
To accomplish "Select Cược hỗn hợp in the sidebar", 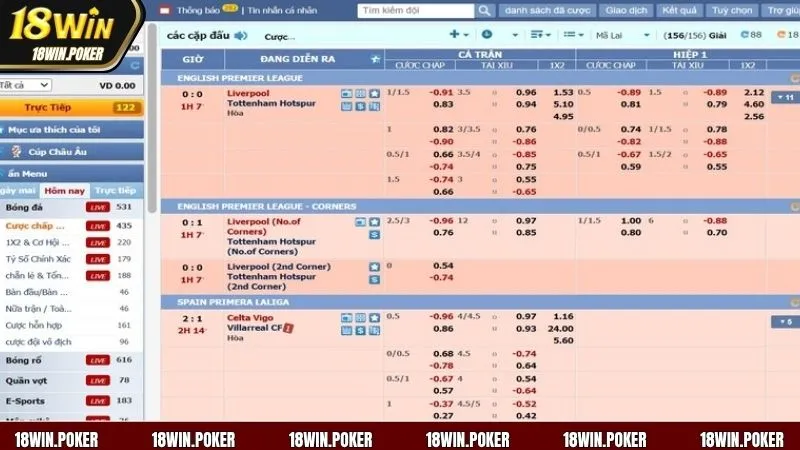I will pyautogui.click(x=34, y=325).
